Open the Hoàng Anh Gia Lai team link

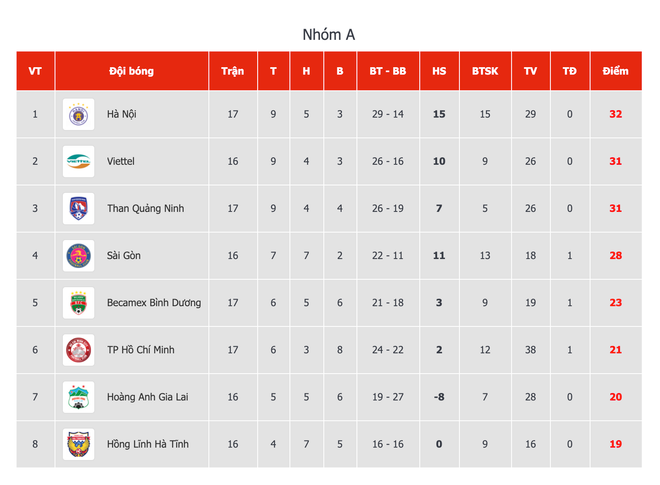148,397
